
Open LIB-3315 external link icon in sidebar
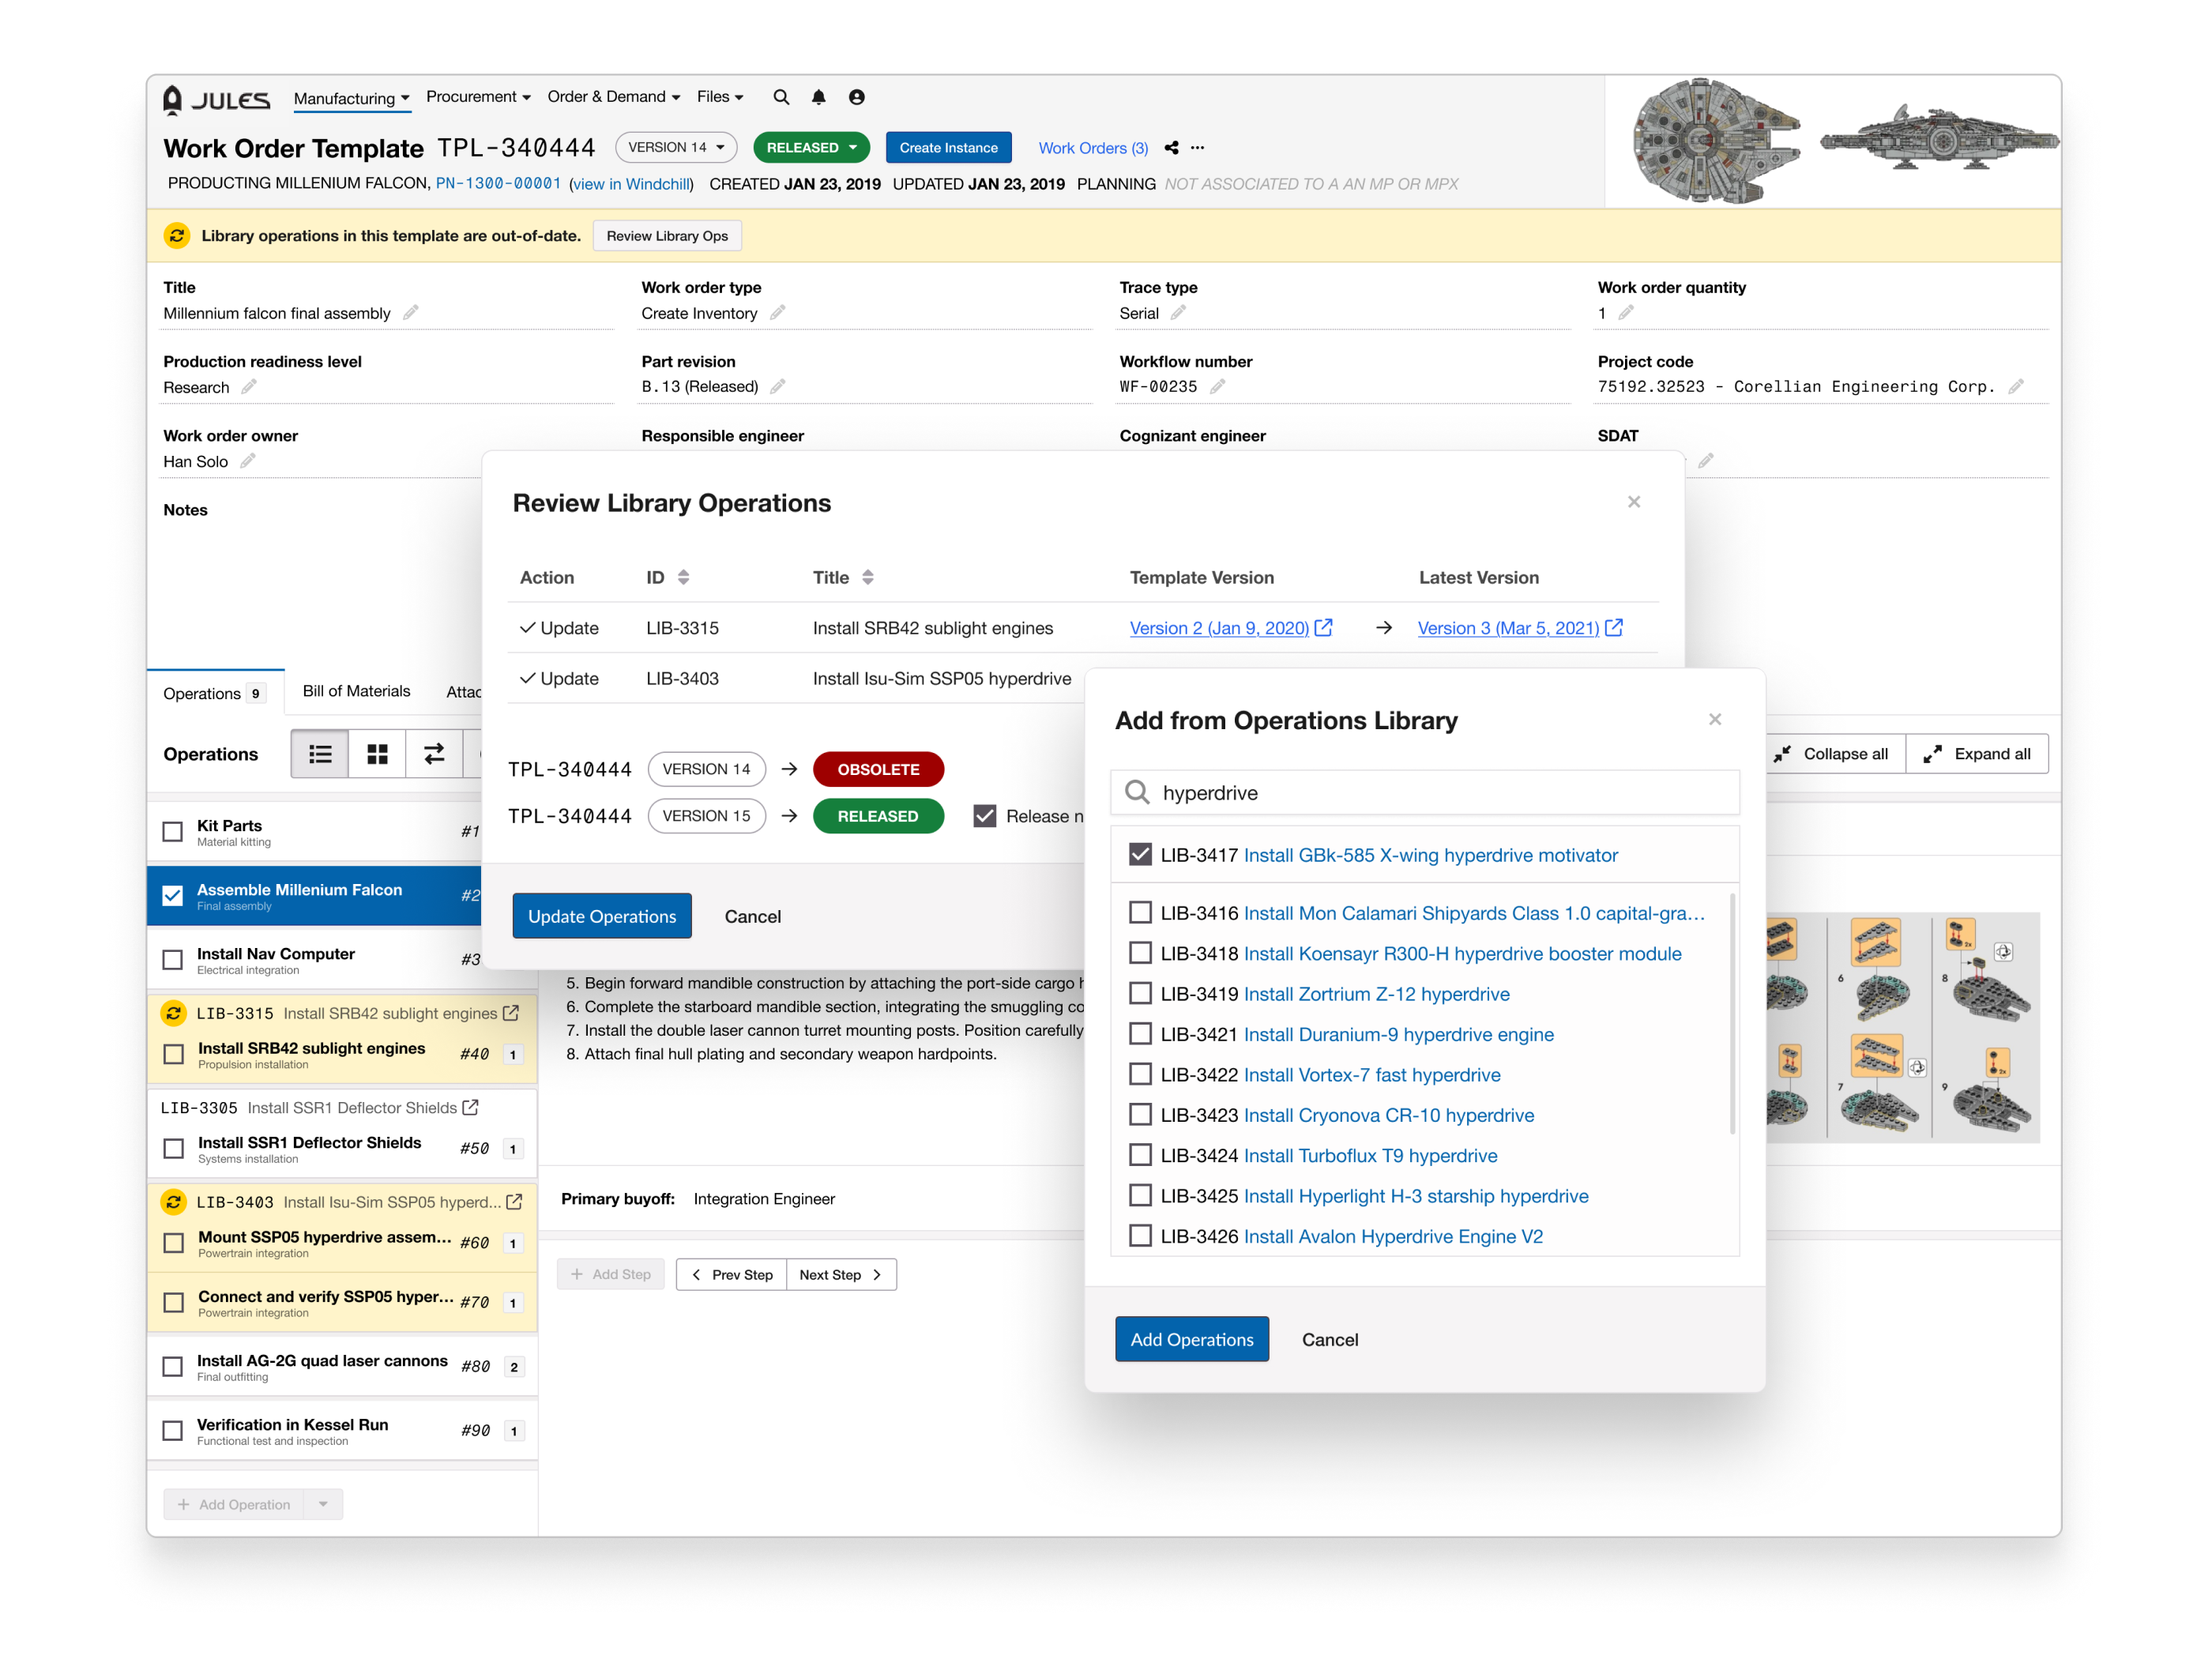pyautogui.click(x=511, y=1013)
